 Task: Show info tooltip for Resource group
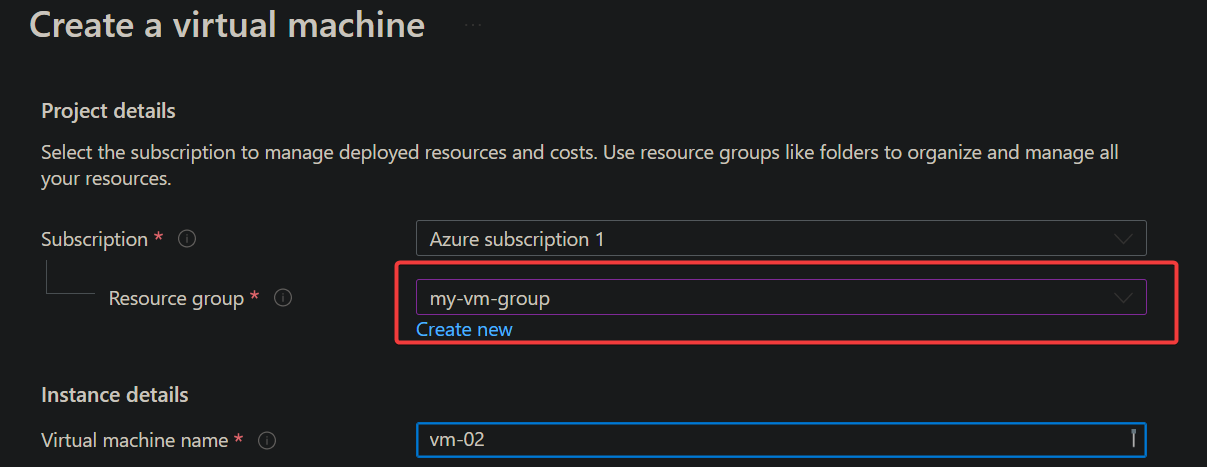click(283, 298)
